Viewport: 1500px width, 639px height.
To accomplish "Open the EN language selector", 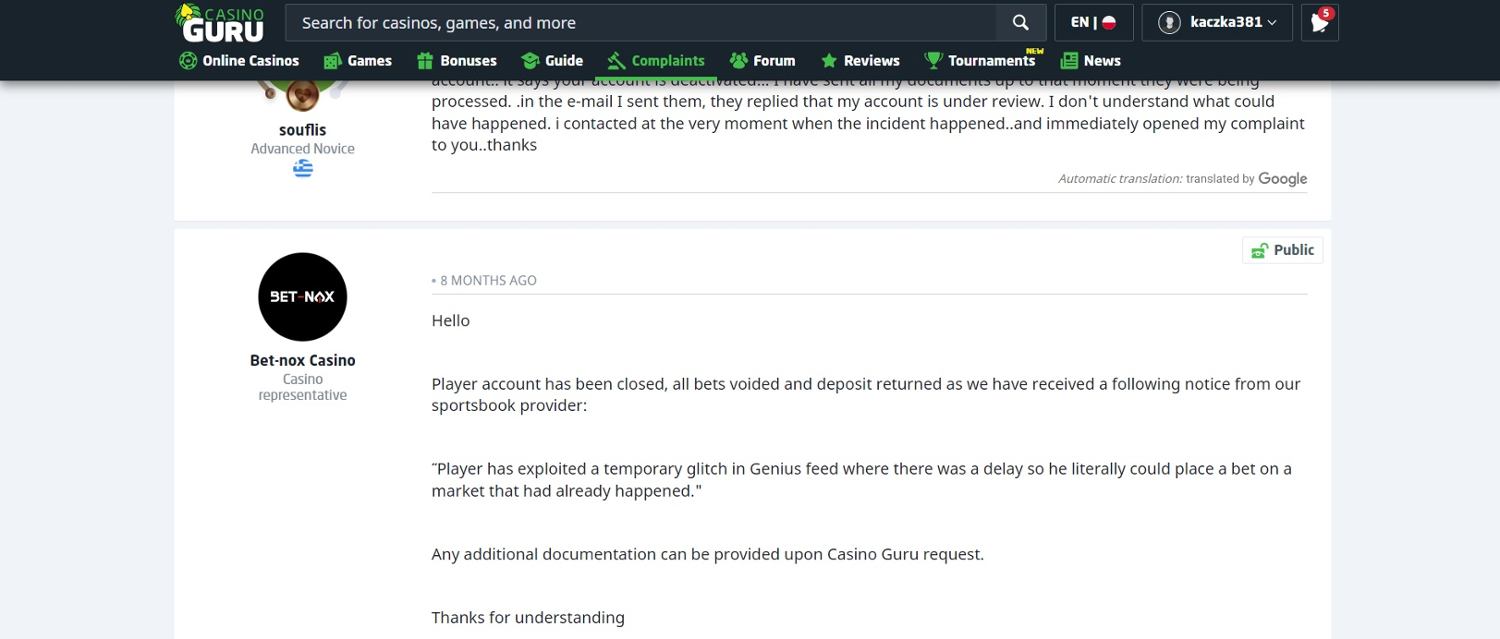I will coord(1093,23).
